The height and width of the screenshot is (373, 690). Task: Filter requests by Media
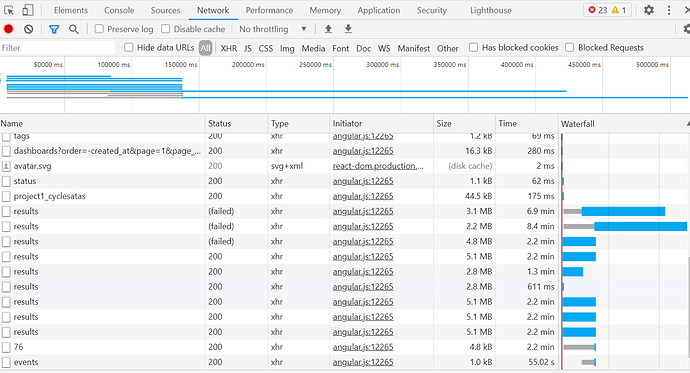(x=313, y=48)
